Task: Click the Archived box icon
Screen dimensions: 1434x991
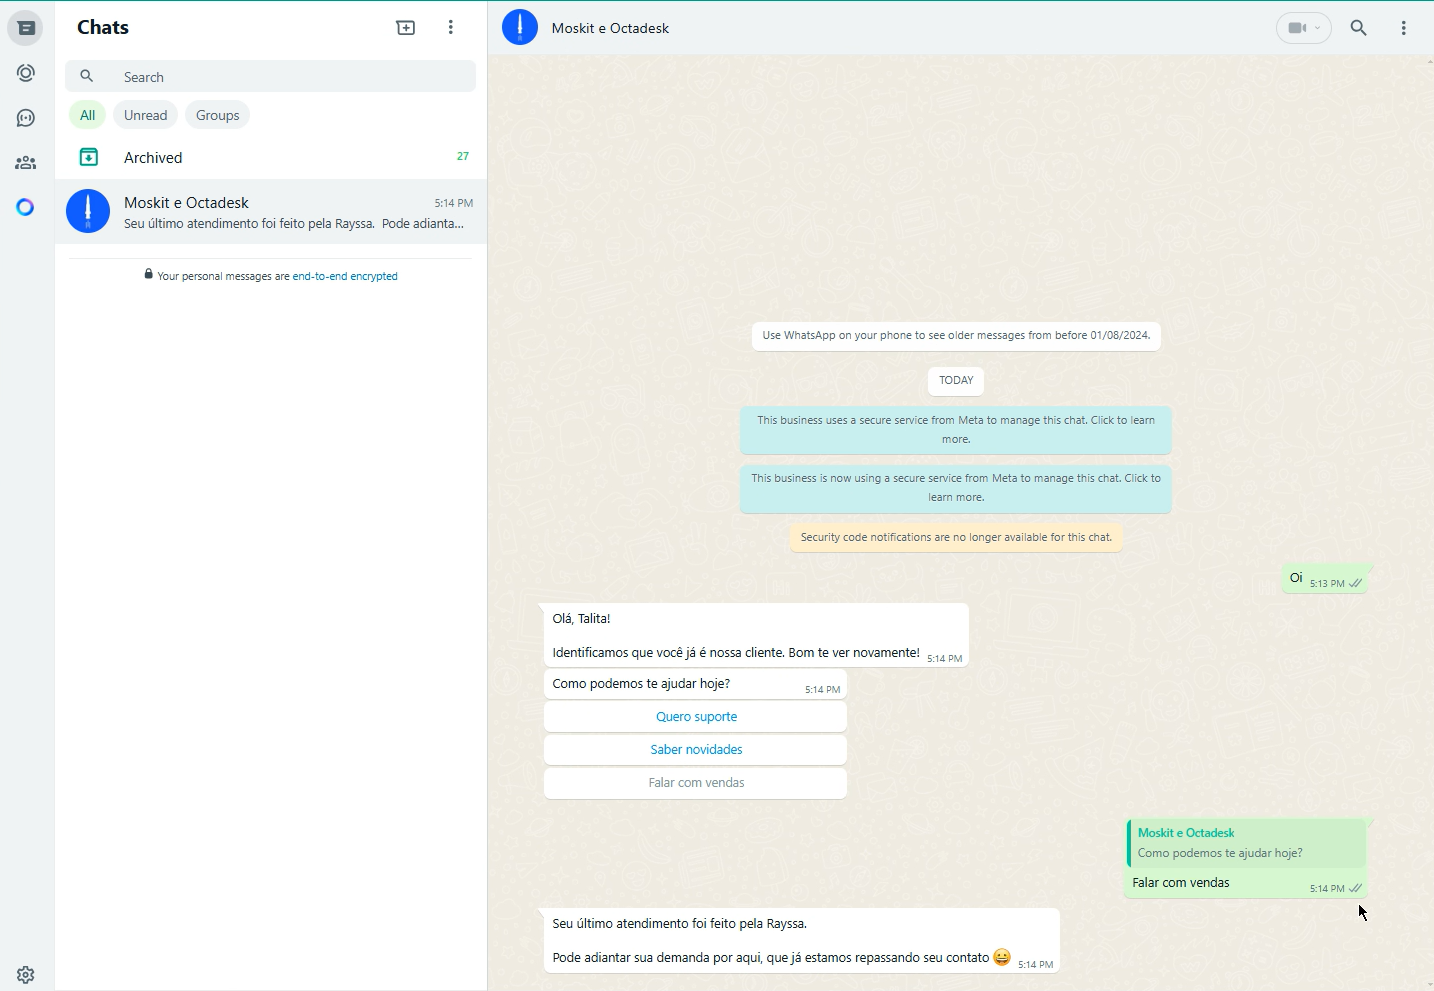Action: pyautogui.click(x=89, y=157)
